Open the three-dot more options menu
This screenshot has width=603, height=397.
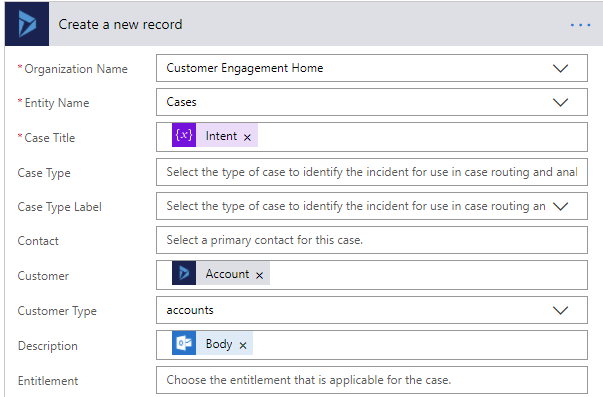(580, 25)
